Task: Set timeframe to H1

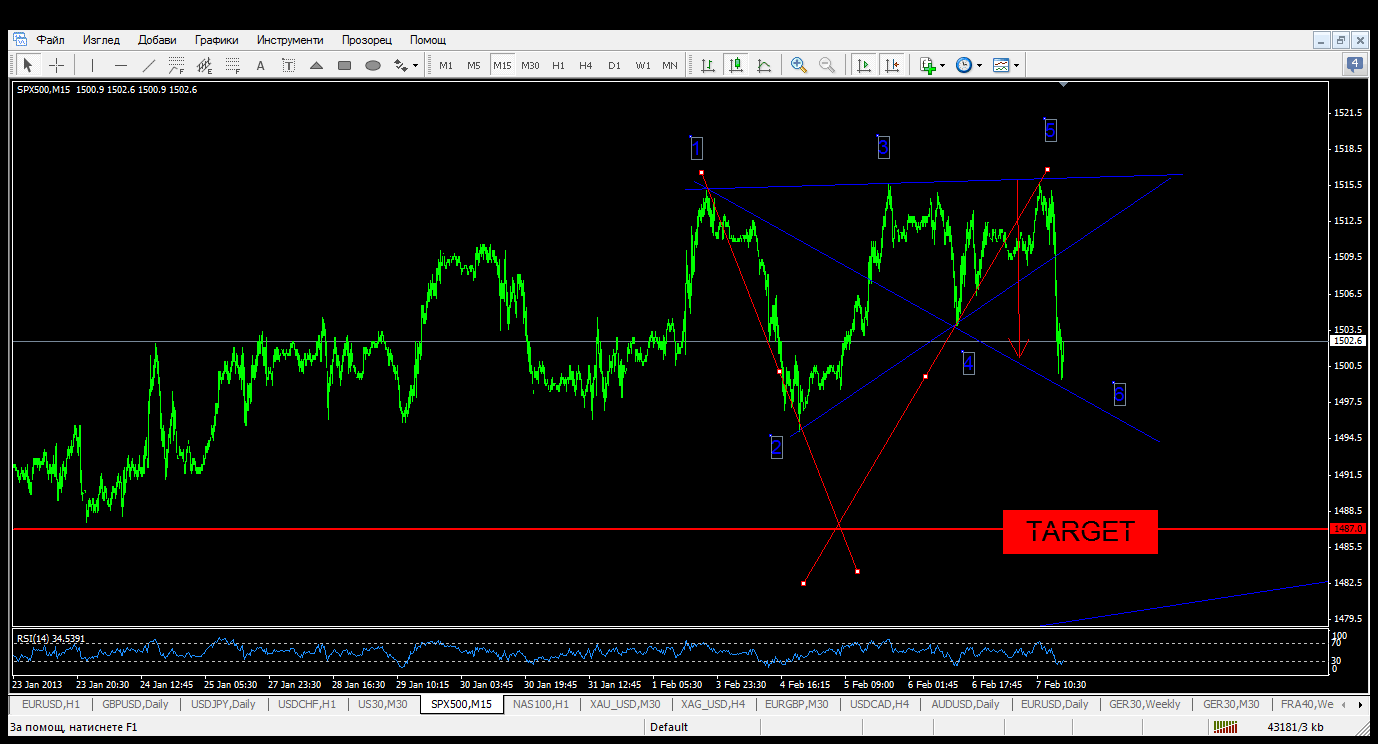Action: click(558, 65)
